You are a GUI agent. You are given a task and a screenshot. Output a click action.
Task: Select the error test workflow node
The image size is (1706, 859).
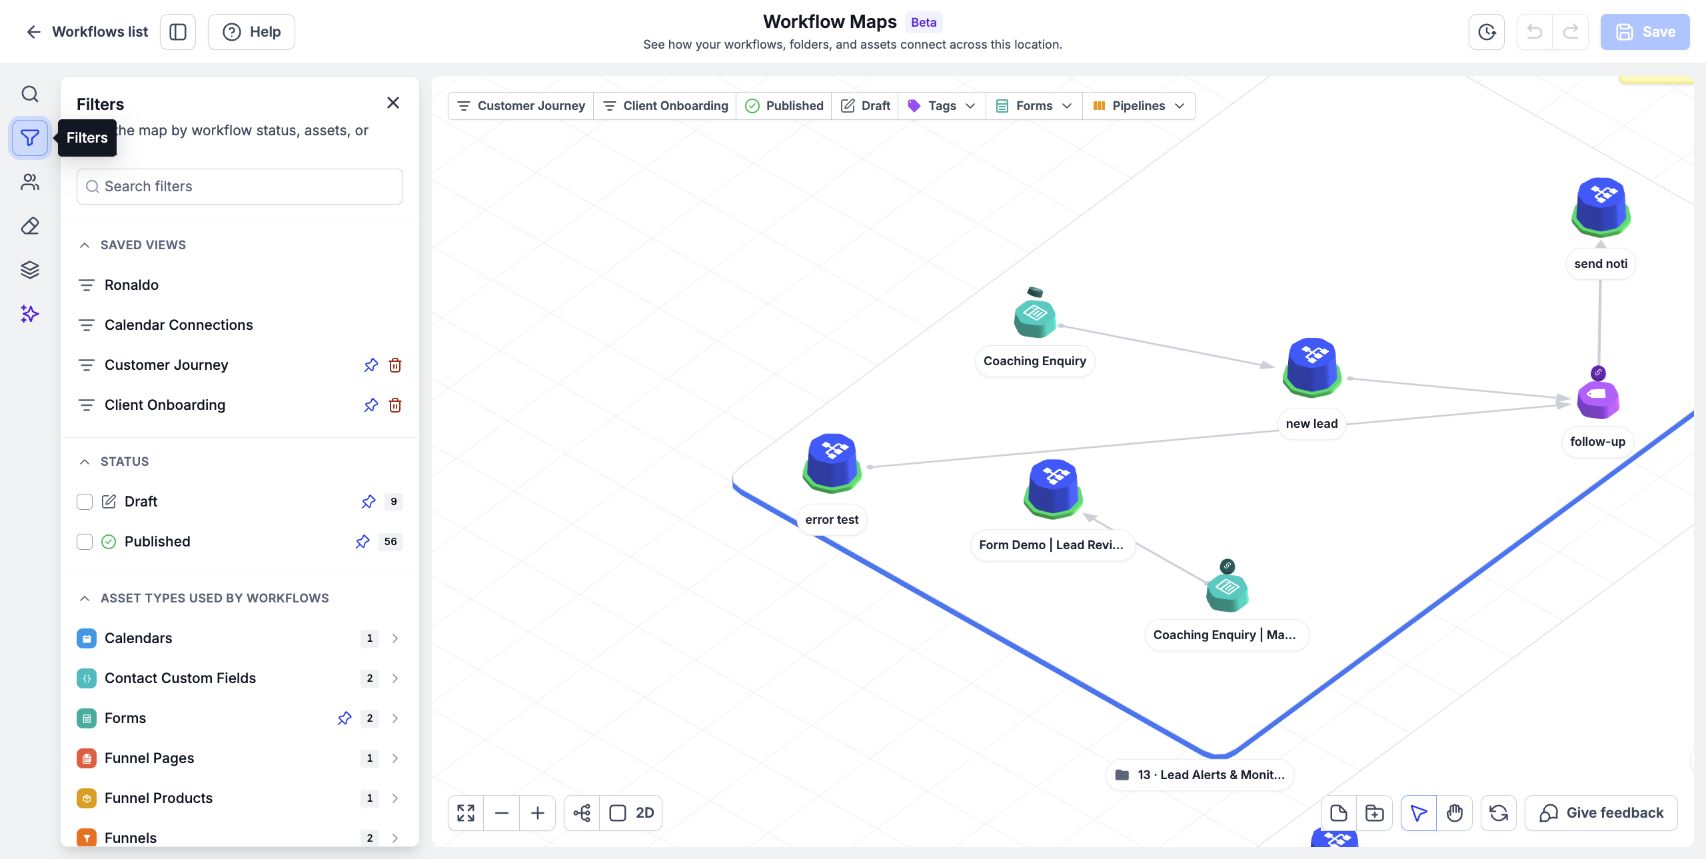pyautogui.click(x=832, y=464)
